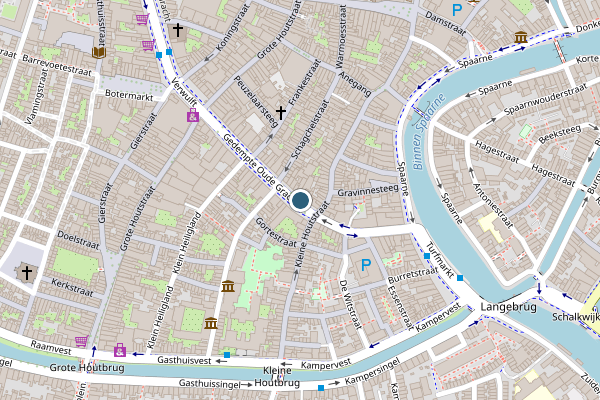Click the Gravinnesteeg label

[x=368, y=190]
